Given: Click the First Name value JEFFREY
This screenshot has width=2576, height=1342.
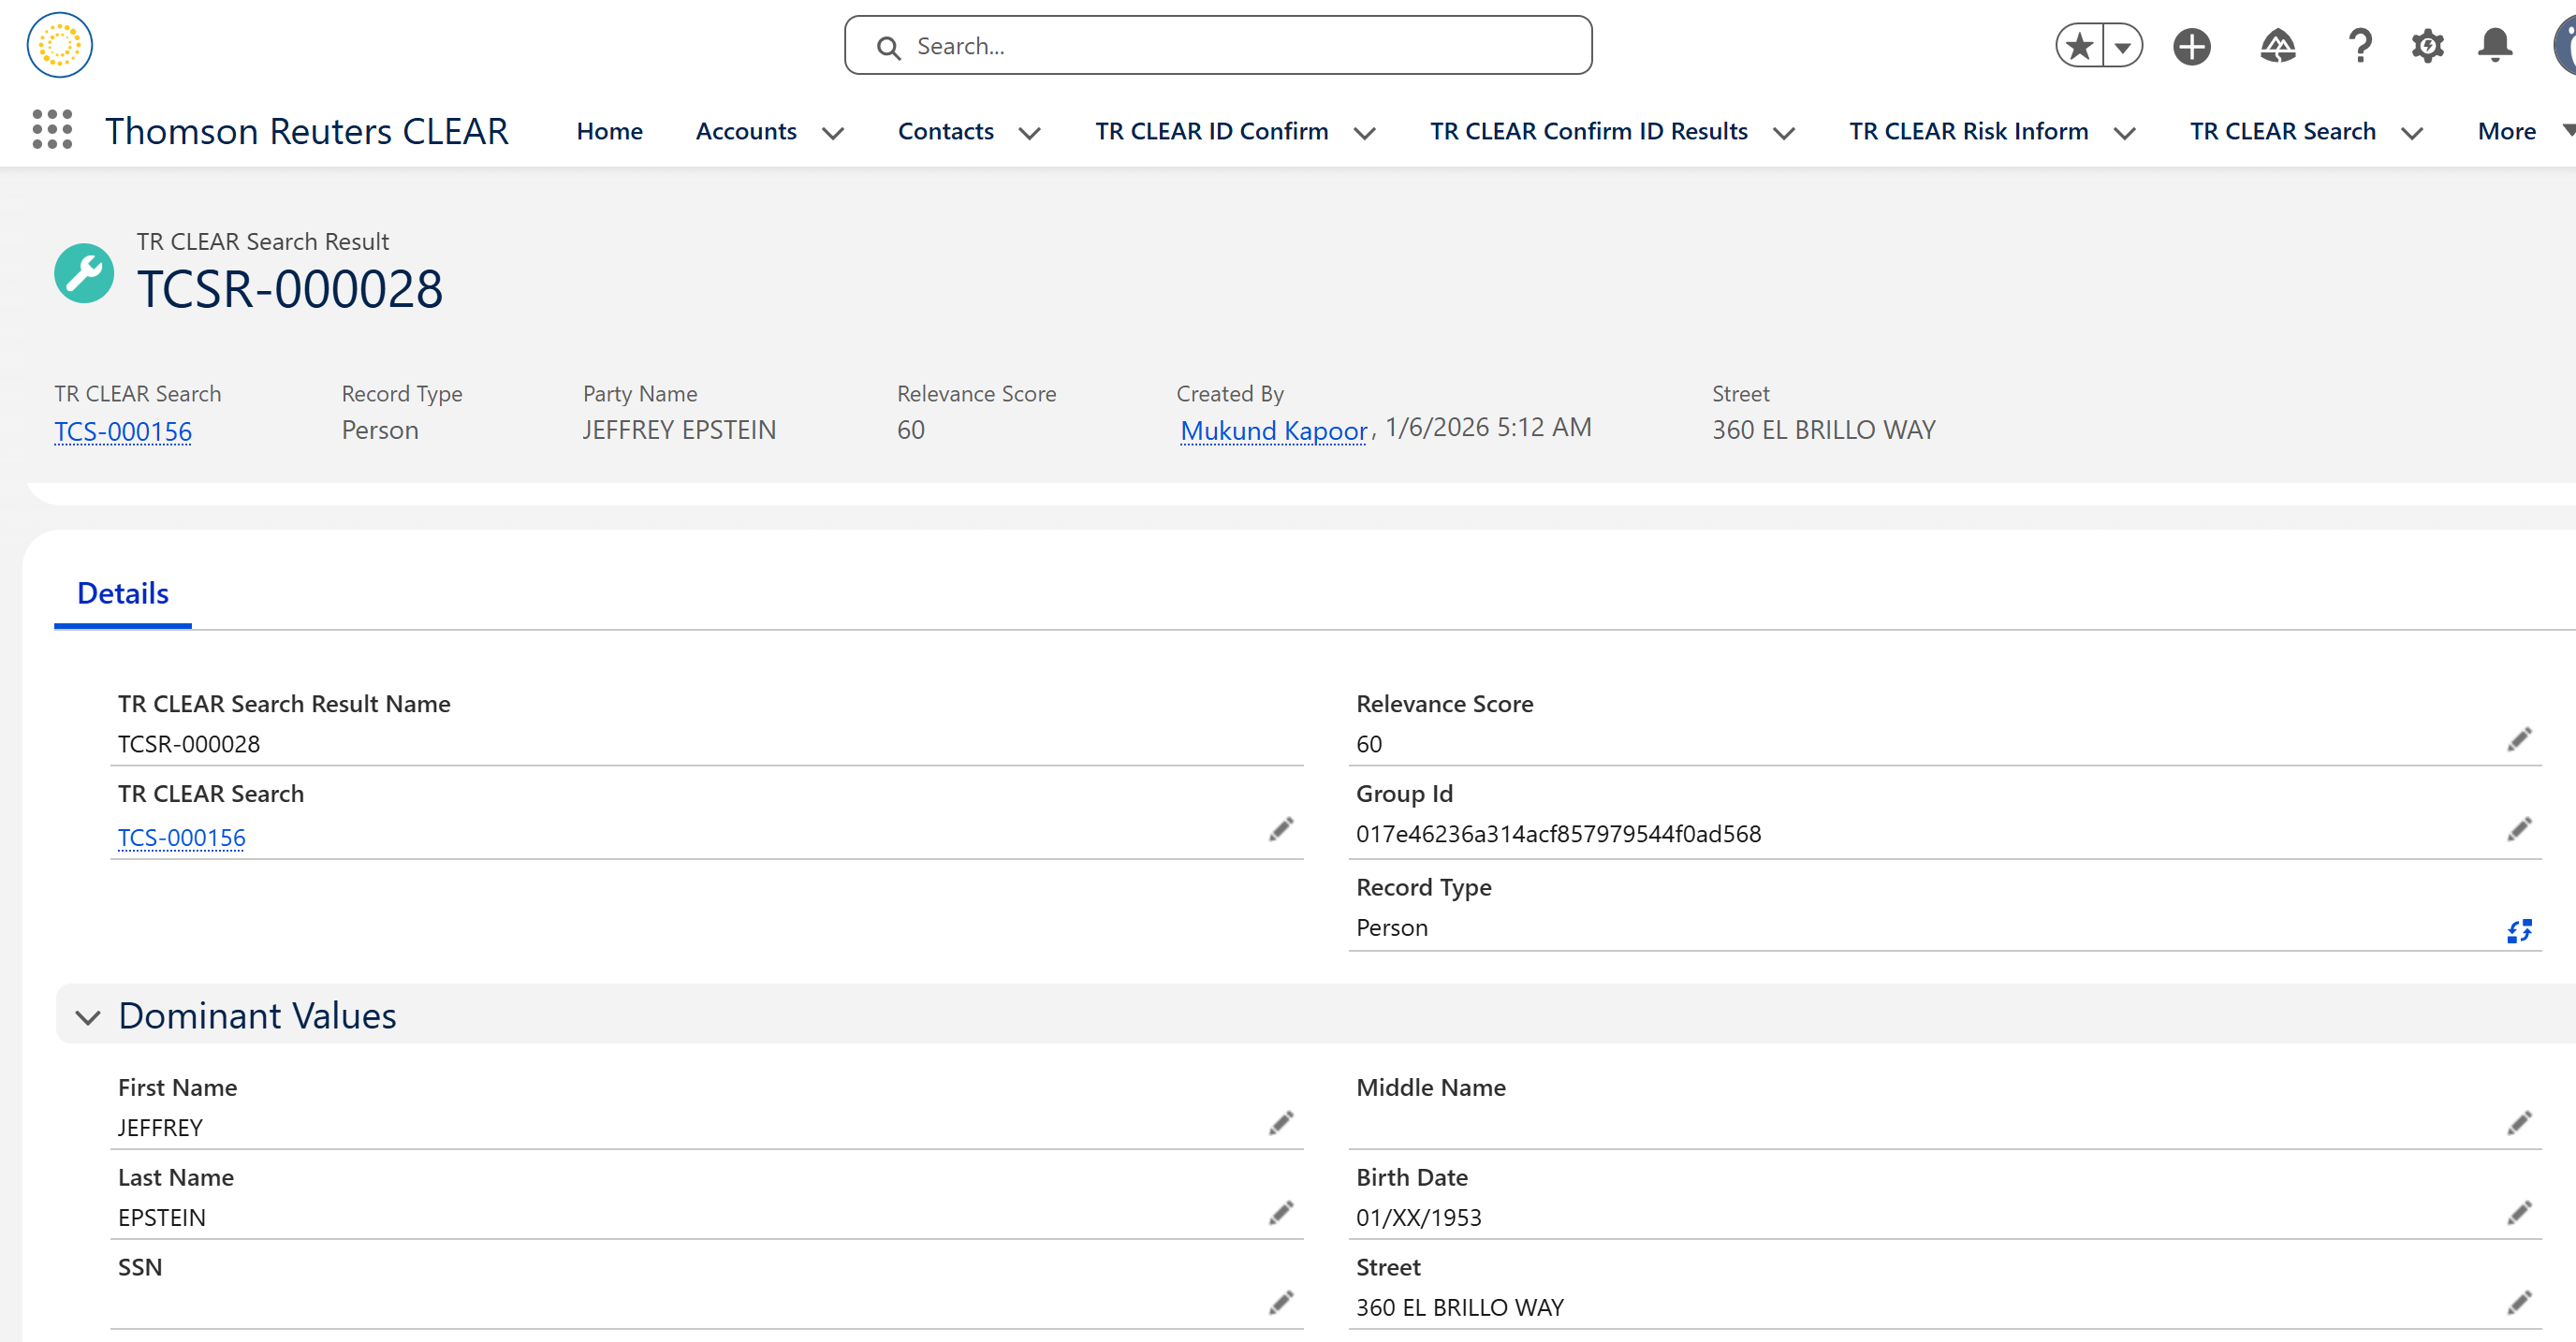Looking at the screenshot, I should tap(160, 1128).
